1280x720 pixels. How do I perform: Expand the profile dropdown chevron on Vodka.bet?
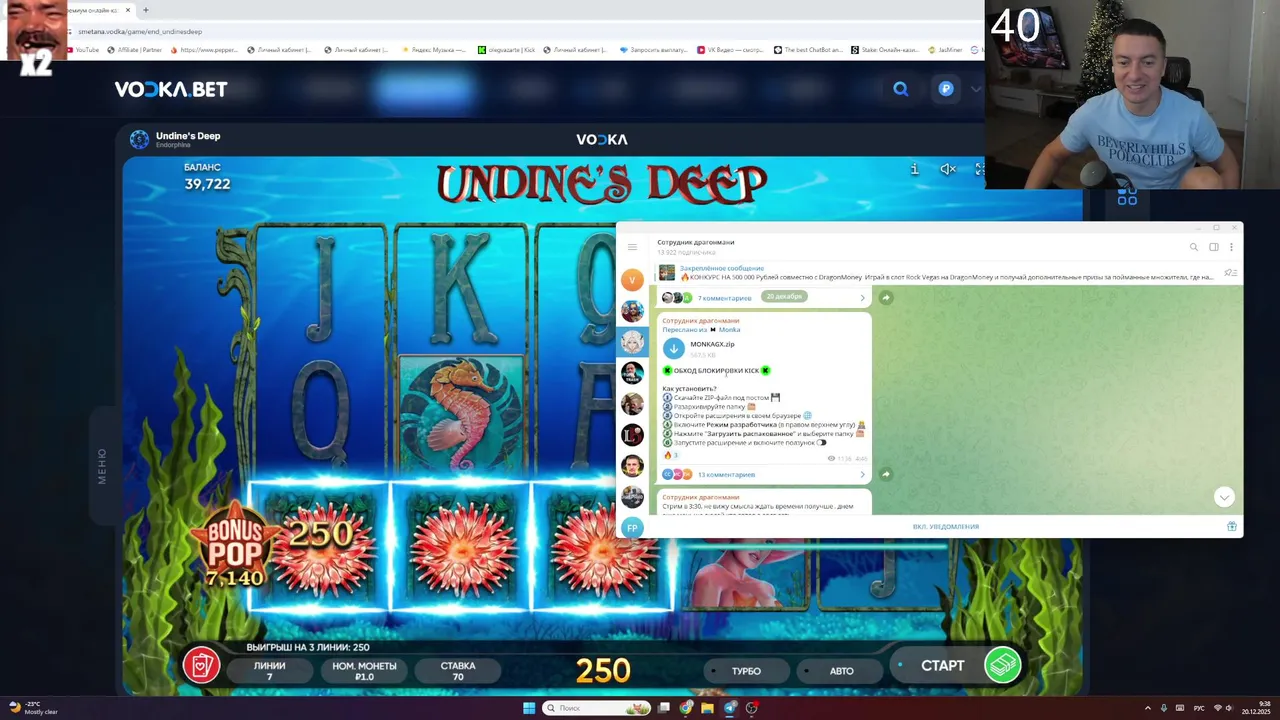(x=976, y=89)
